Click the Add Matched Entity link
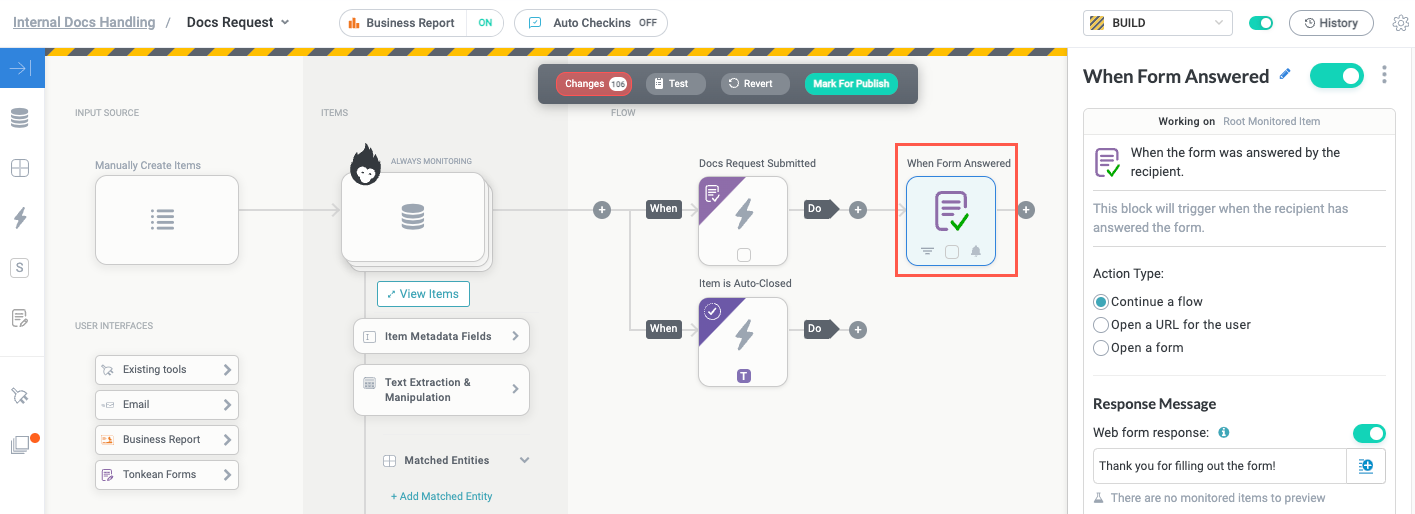Screen dimensions: 1415x514 tap(441, 496)
